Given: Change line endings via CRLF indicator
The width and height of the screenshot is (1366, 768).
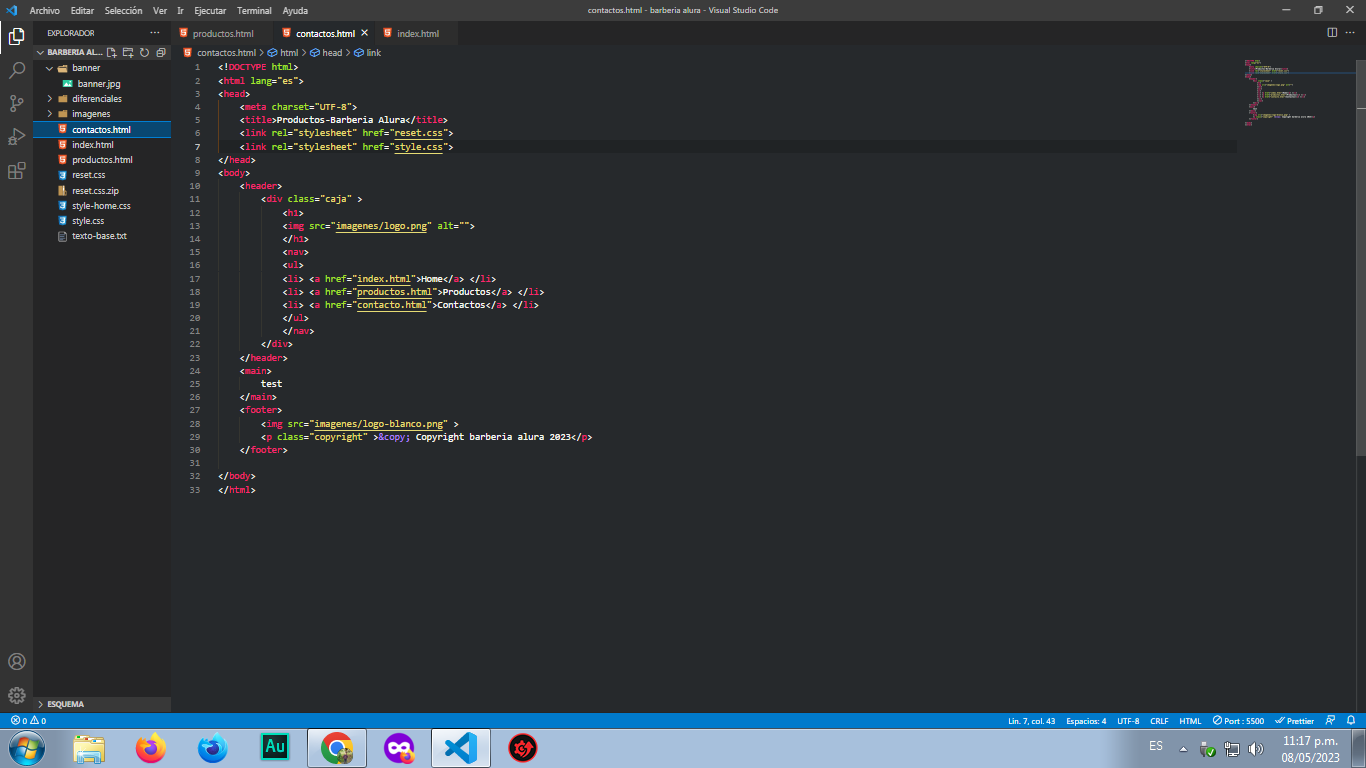Looking at the screenshot, I should click(1159, 720).
